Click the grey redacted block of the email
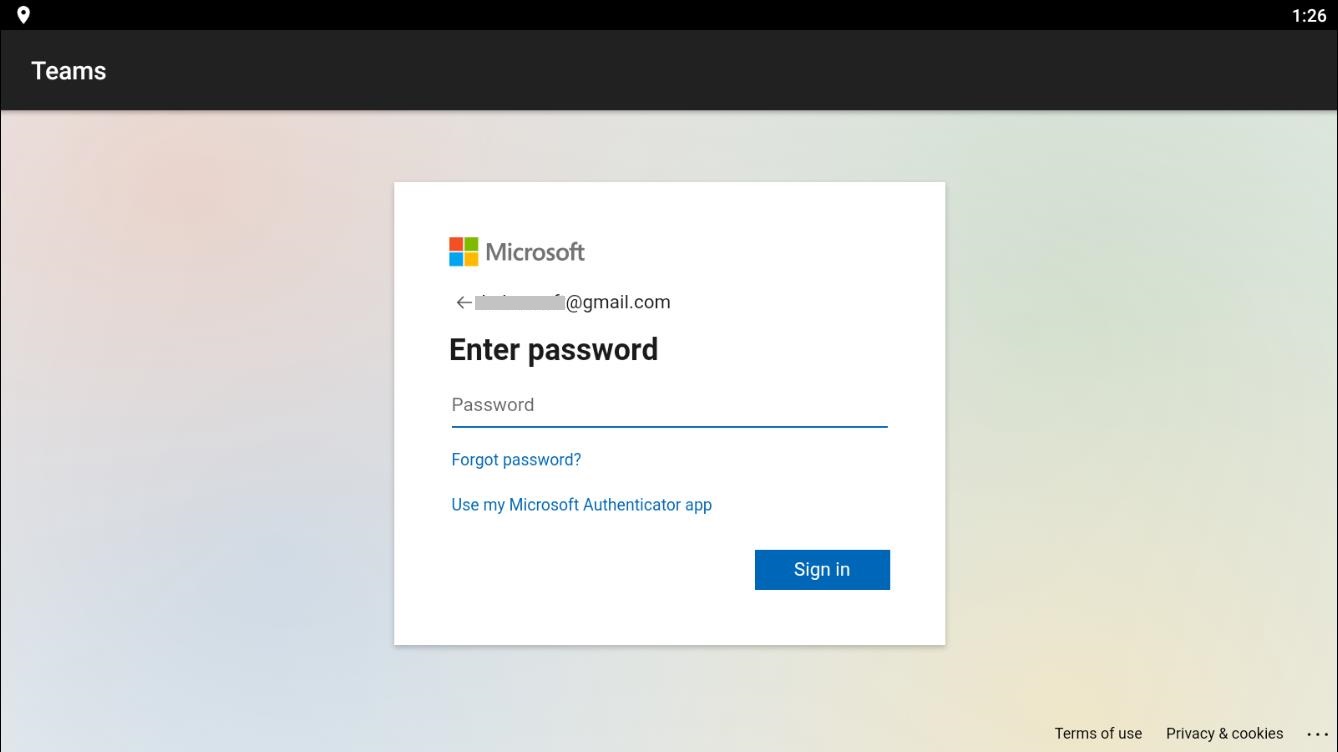The height and width of the screenshot is (752, 1338). 520,303
